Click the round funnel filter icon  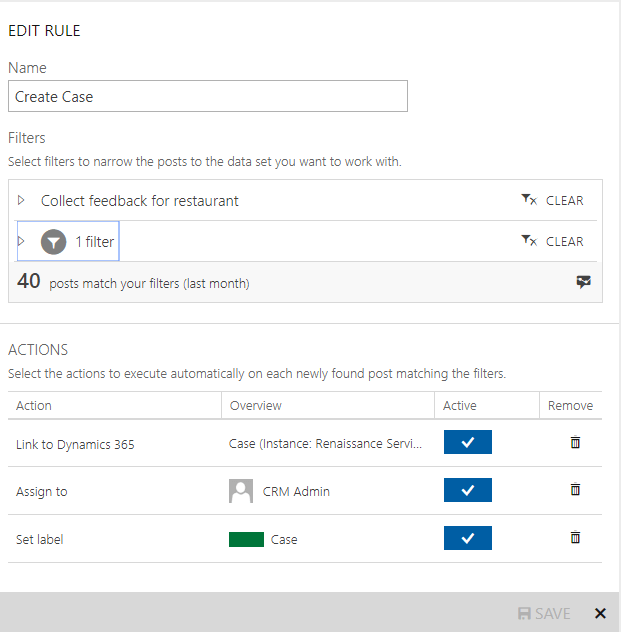coord(54,242)
